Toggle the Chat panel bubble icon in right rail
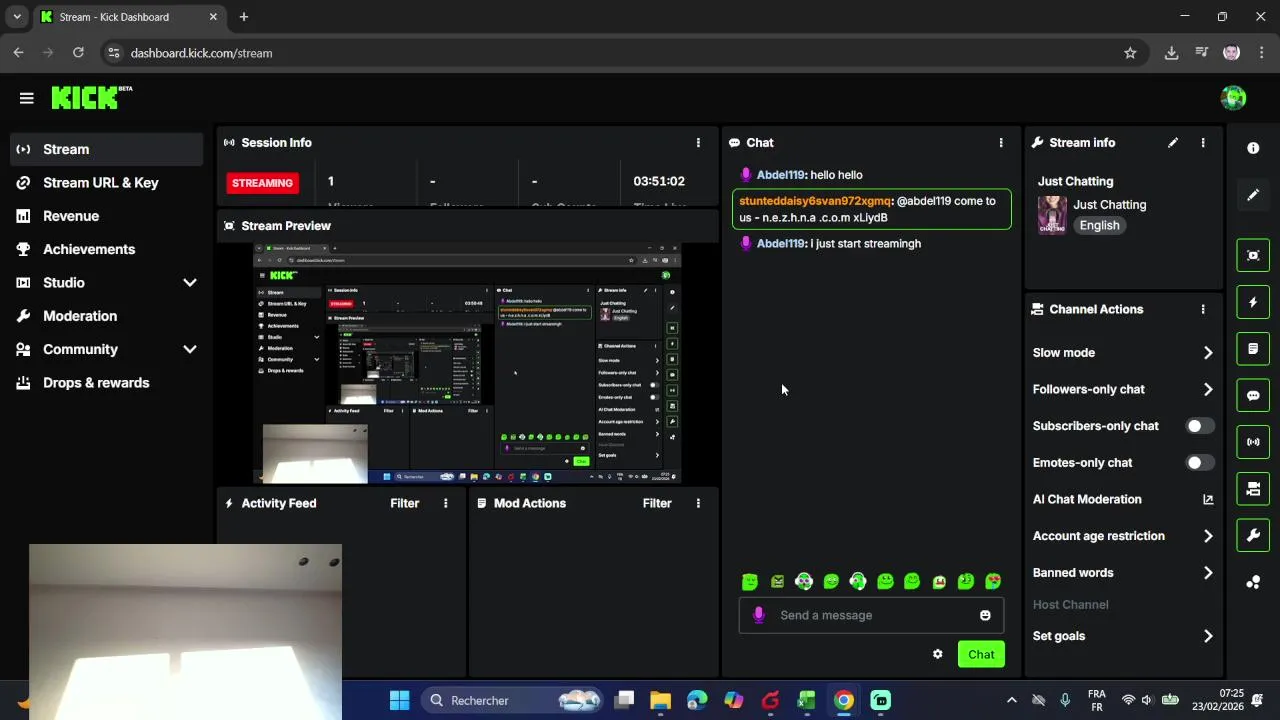Image resolution: width=1280 pixels, height=720 pixels. (1253, 395)
